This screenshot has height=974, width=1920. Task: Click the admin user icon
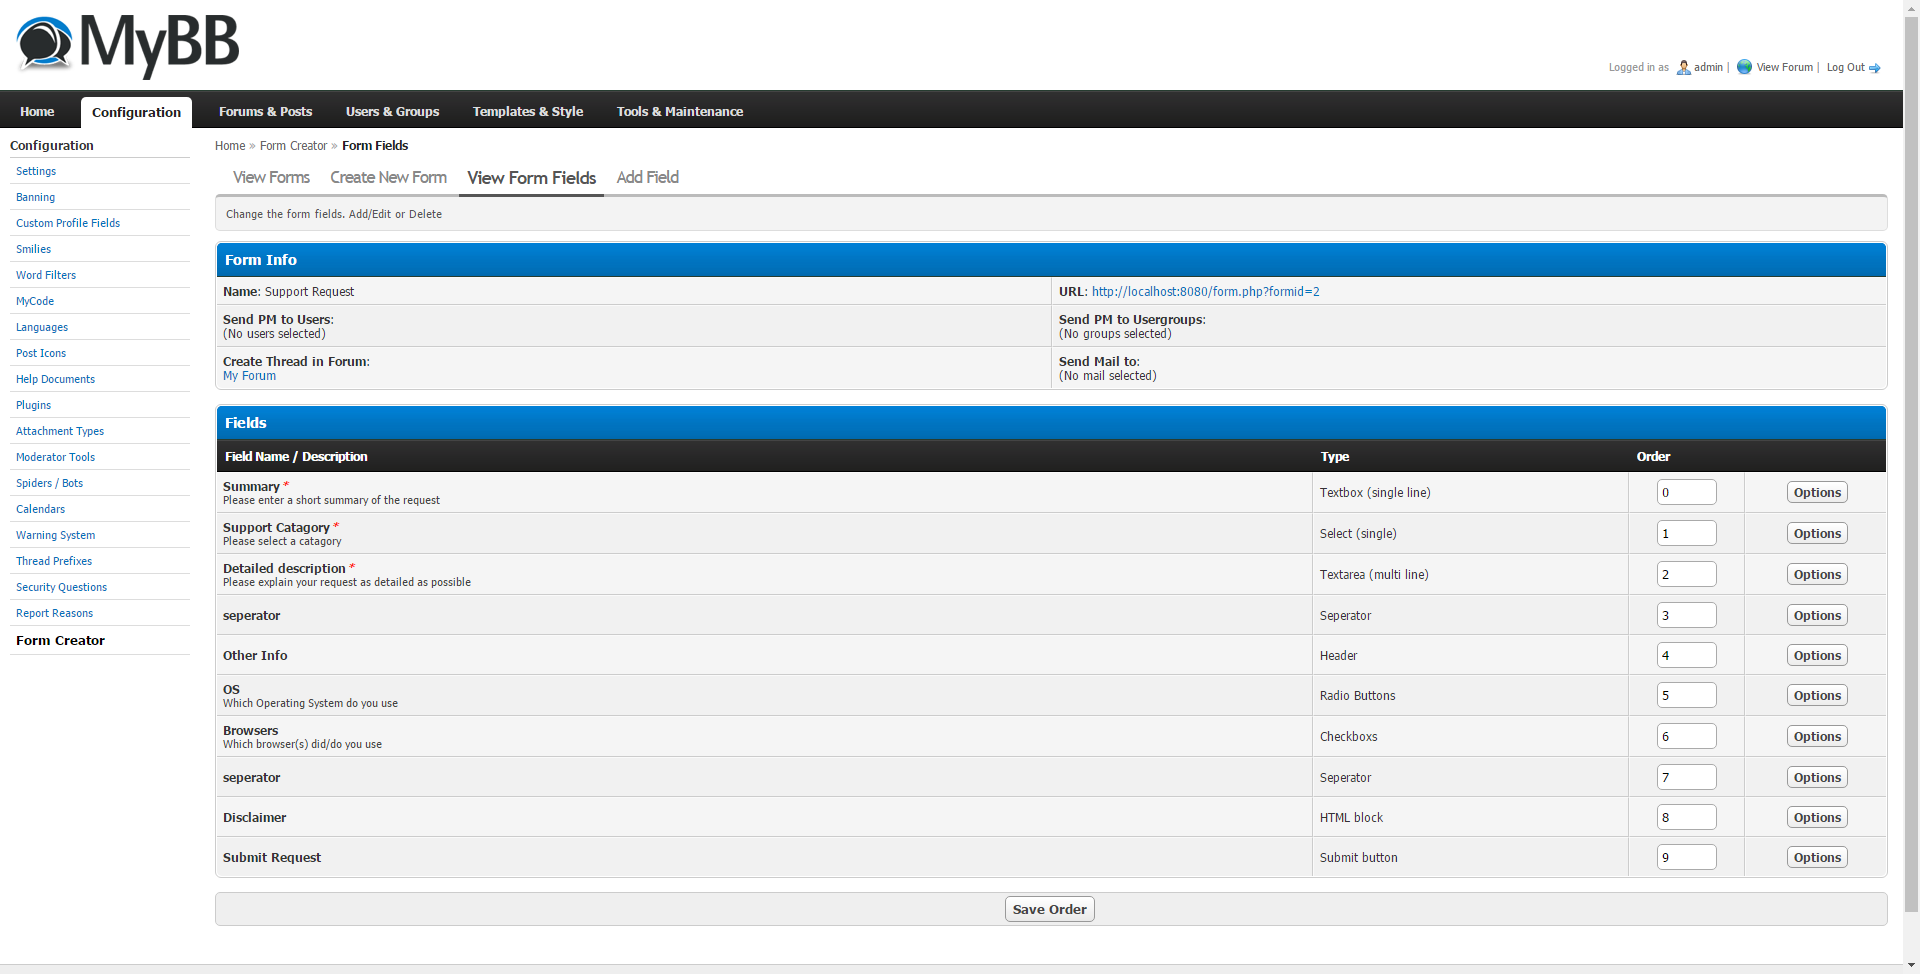tap(1683, 68)
